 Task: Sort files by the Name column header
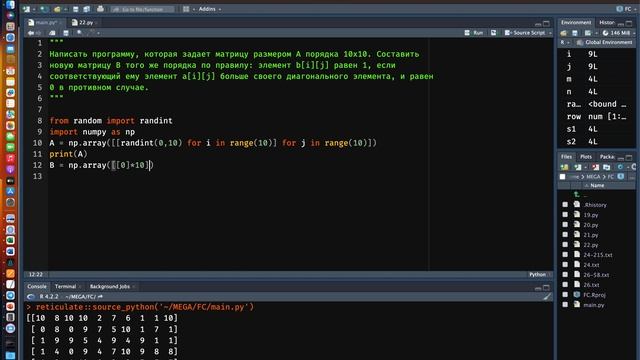coord(597,186)
